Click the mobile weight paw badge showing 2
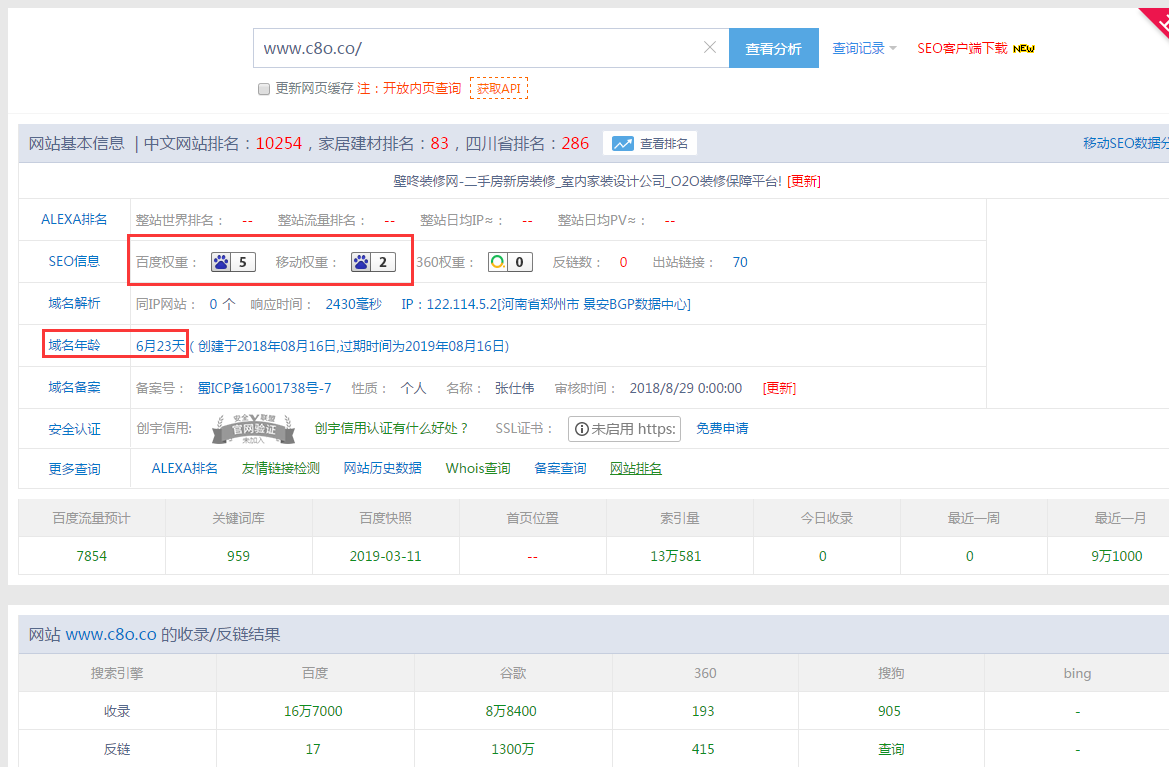 pos(373,262)
